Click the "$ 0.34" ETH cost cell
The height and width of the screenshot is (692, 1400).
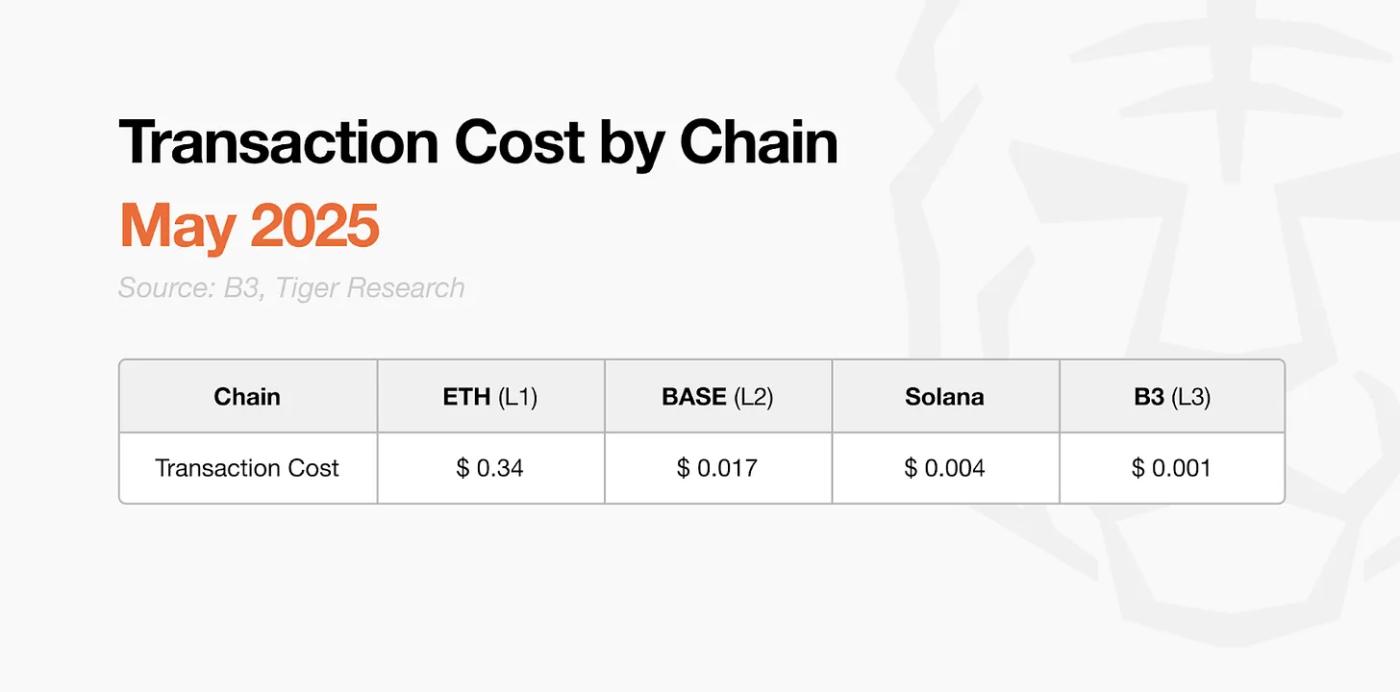(490, 468)
